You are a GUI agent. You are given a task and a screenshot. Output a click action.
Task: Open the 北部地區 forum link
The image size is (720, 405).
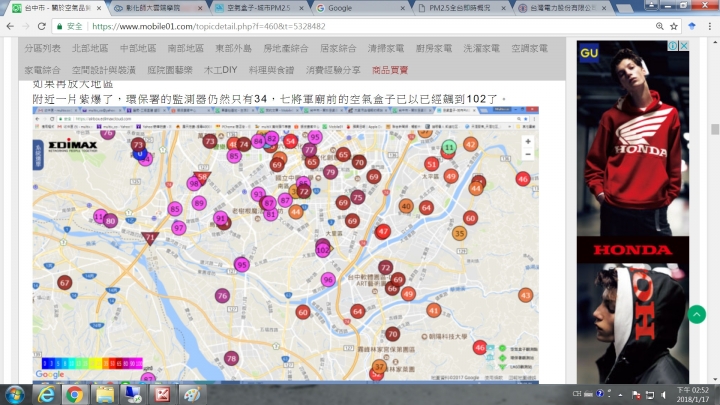coord(90,48)
